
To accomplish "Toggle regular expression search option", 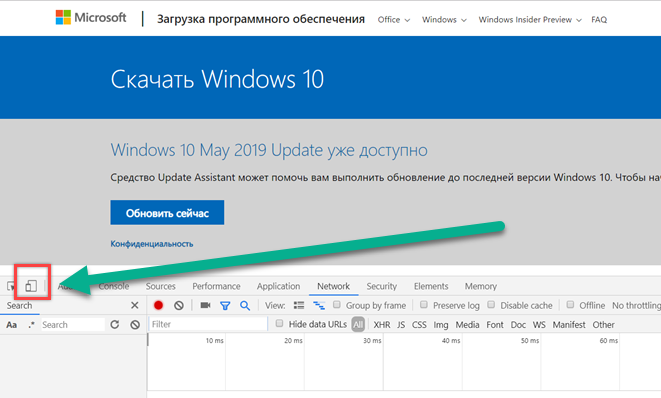I will (x=32, y=325).
